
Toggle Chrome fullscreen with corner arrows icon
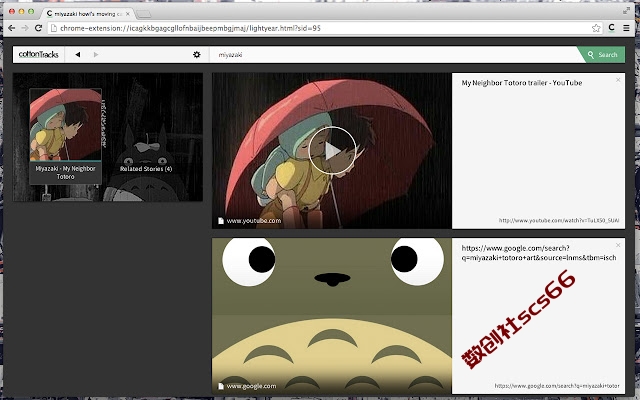(x=627, y=11)
